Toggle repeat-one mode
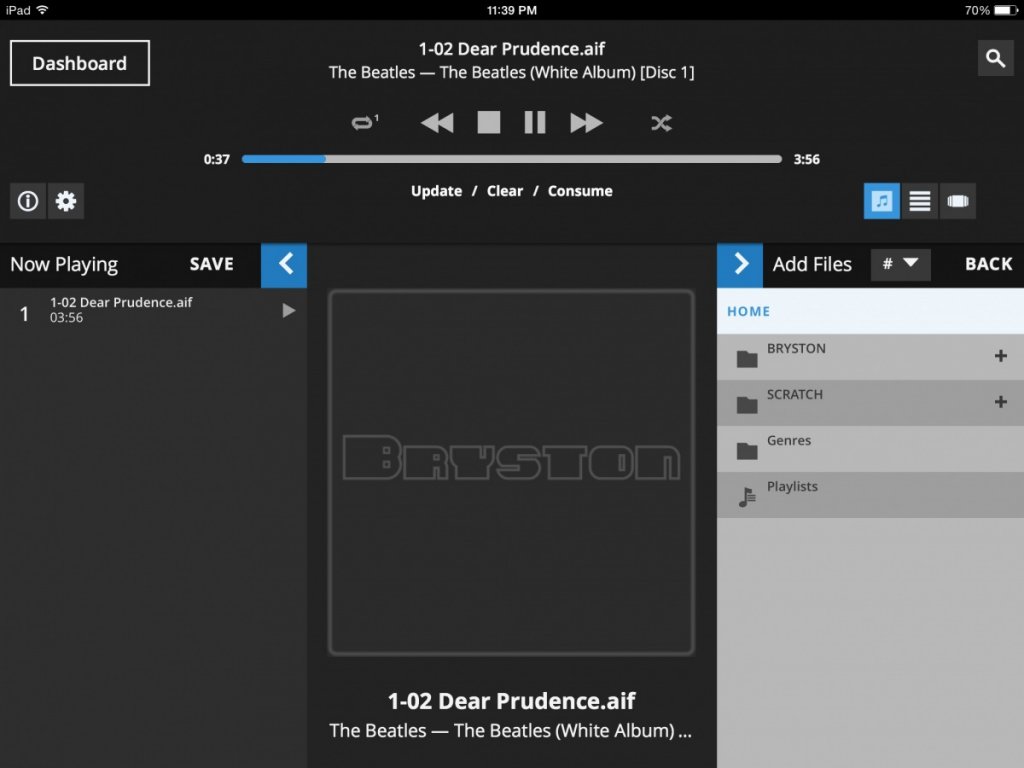Image resolution: width=1024 pixels, height=768 pixels. pos(364,122)
